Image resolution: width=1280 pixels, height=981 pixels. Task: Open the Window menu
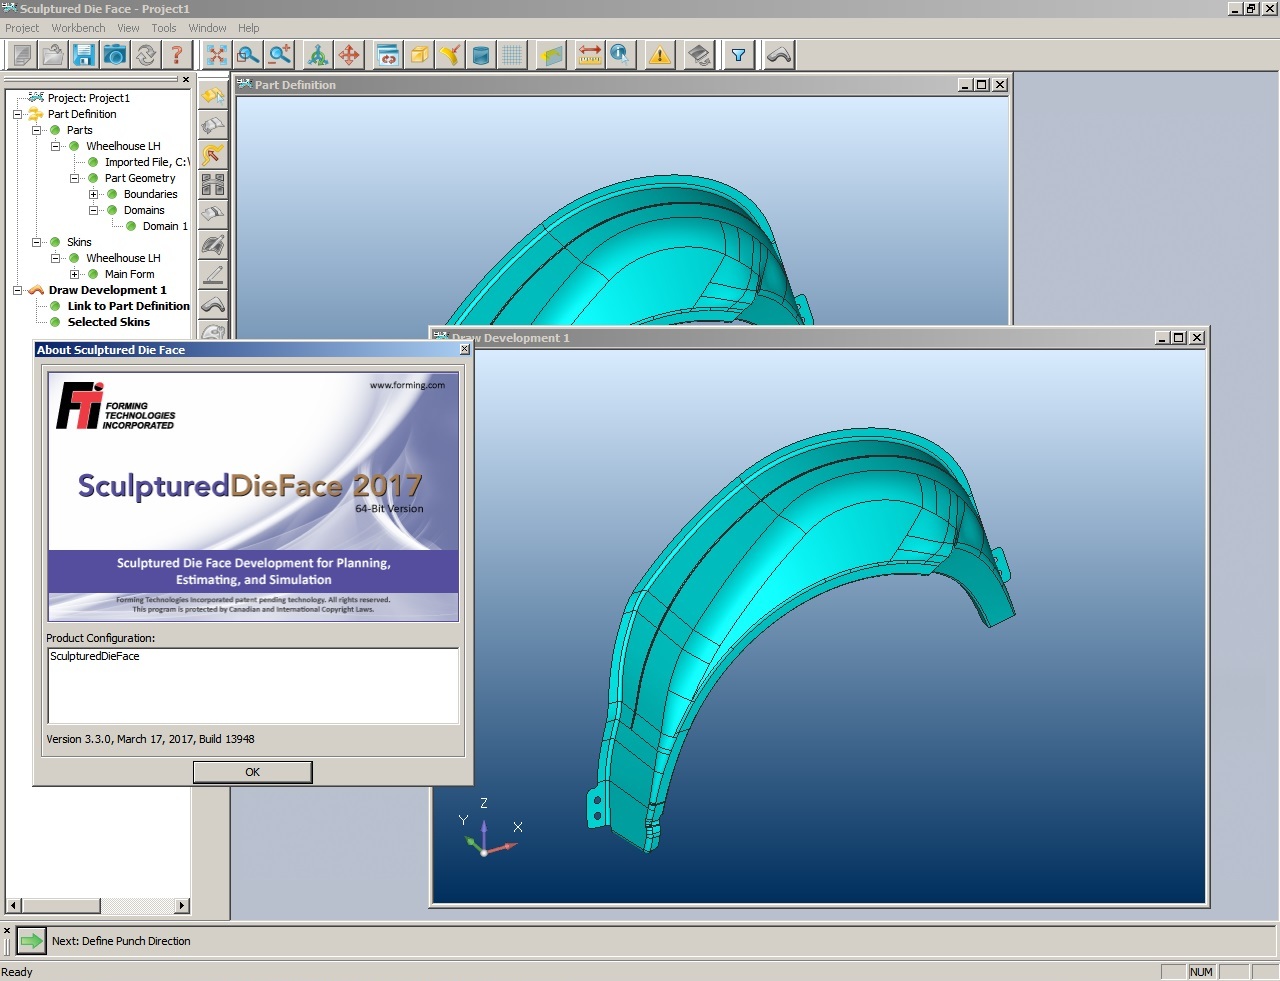(207, 28)
